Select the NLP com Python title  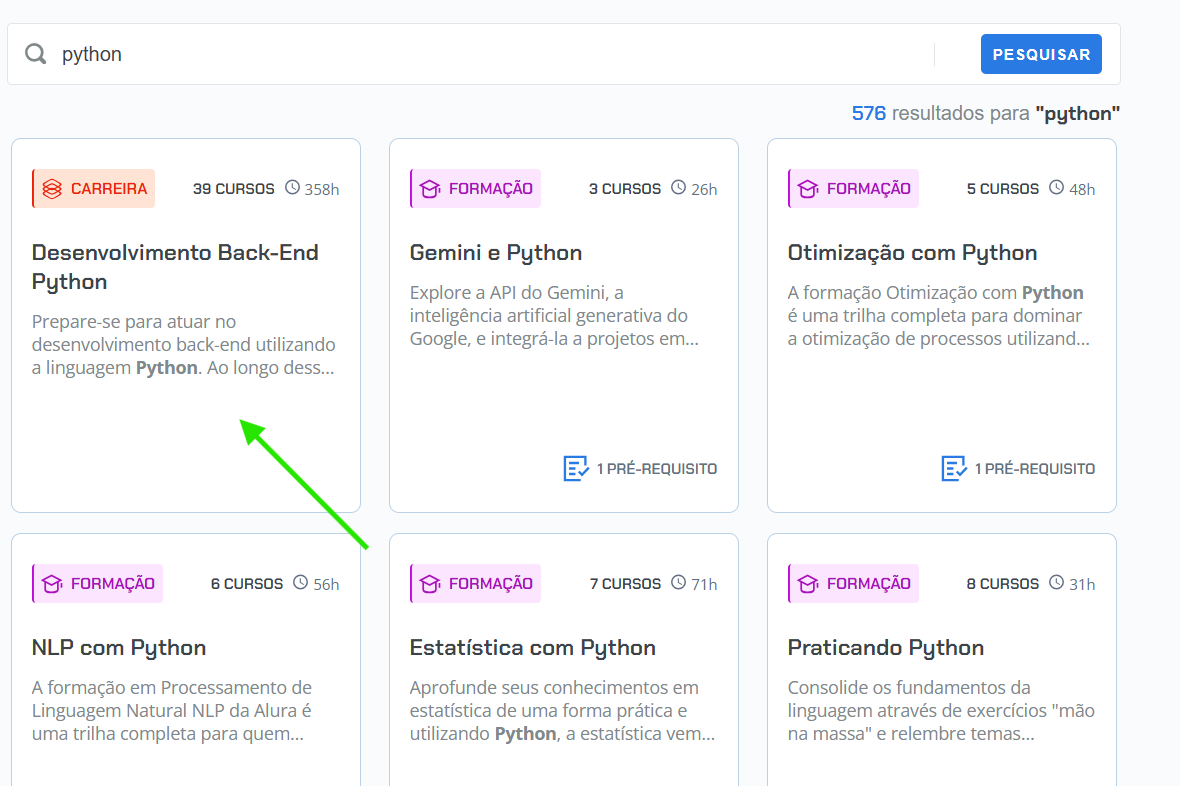[x=119, y=648]
